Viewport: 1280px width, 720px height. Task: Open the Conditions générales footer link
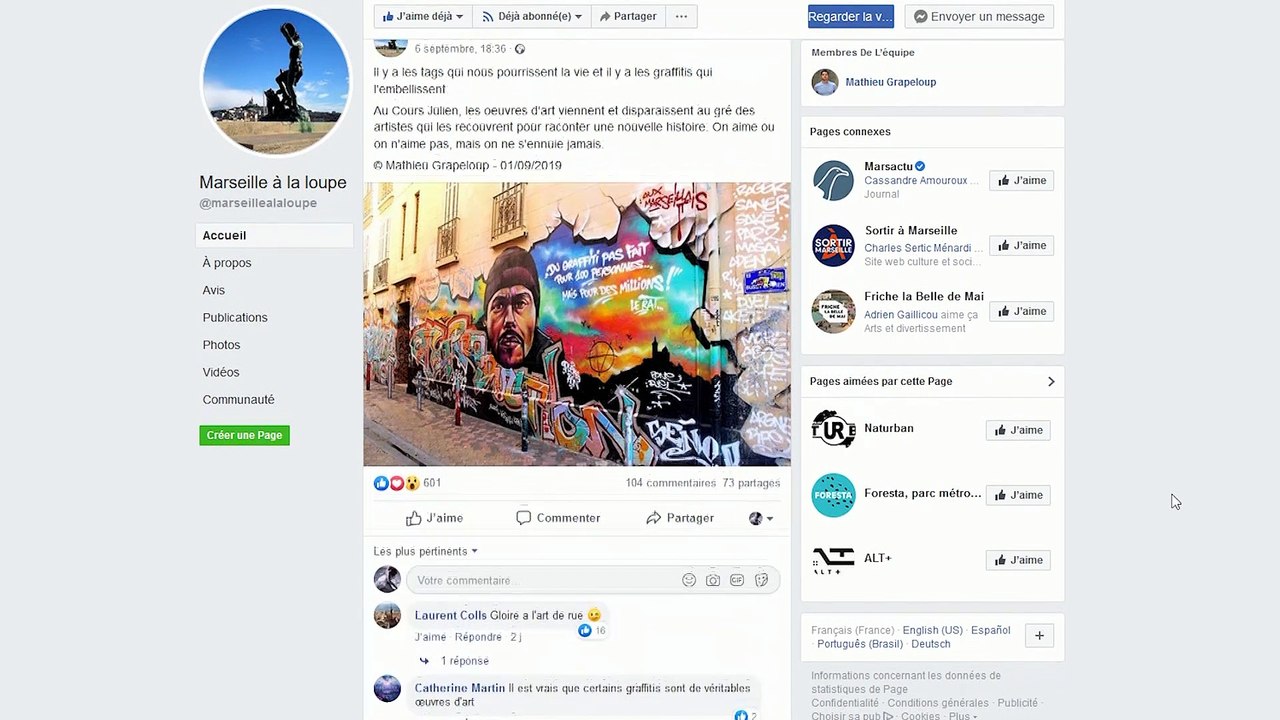(938, 703)
